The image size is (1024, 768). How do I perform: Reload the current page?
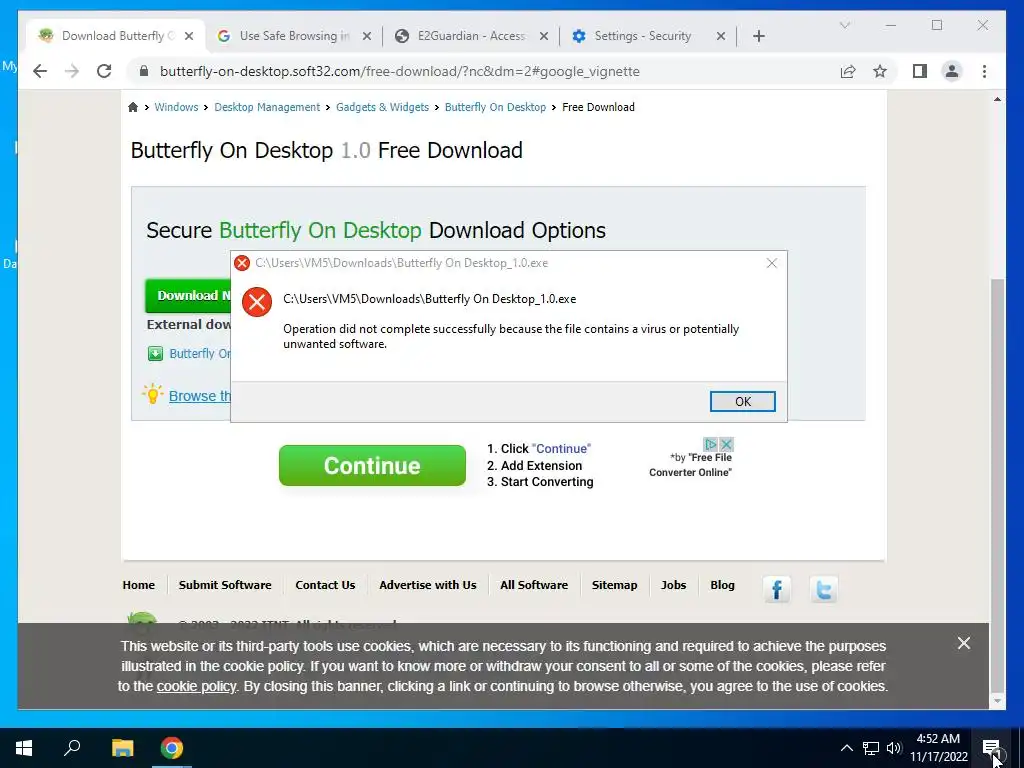coord(104,71)
